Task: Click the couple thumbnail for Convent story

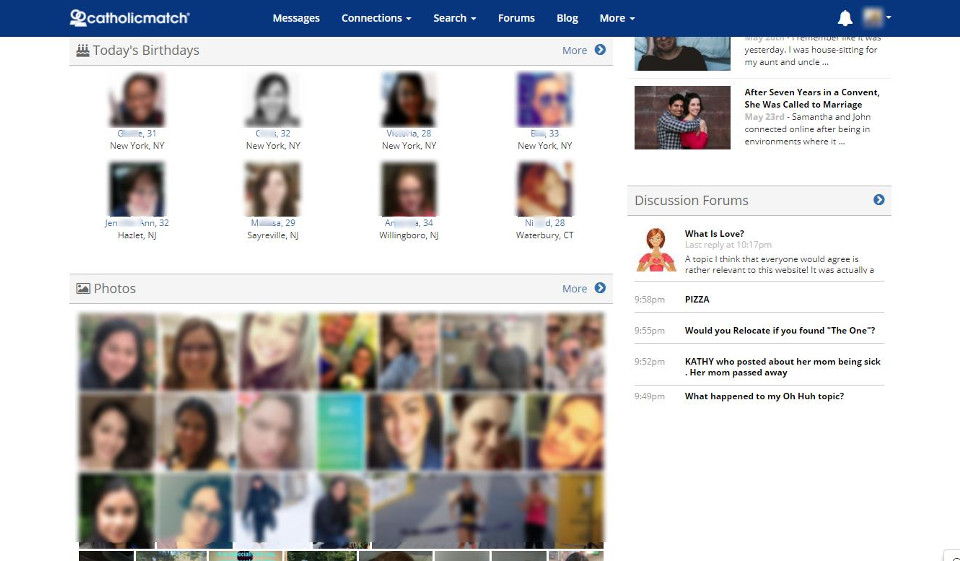Action: (x=682, y=118)
